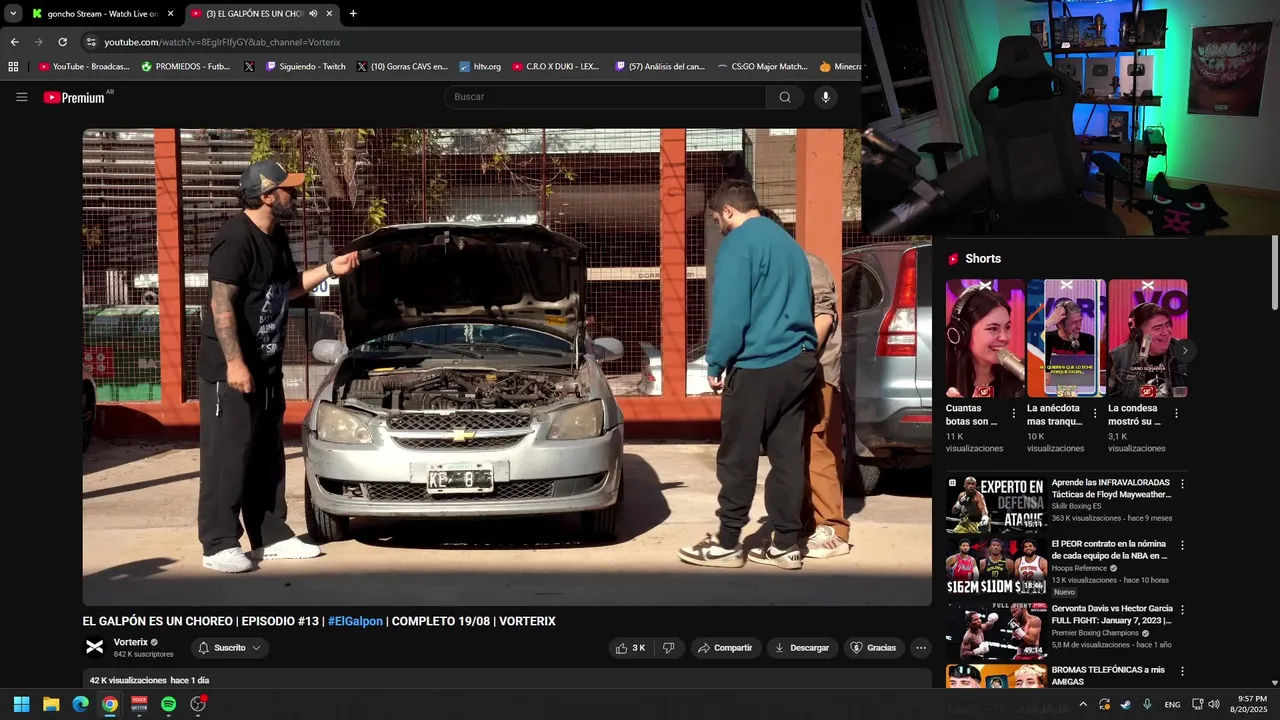Expand the Suscrito notification dropdown
Image resolution: width=1280 pixels, height=720 pixels.
click(256, 648)
